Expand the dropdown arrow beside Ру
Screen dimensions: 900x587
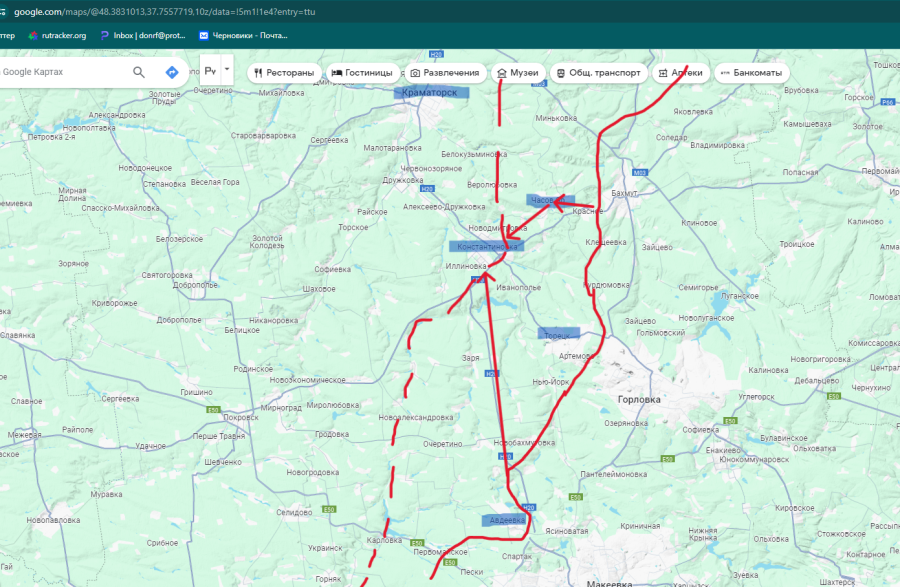pyautogui.click(x=227, y=69)
